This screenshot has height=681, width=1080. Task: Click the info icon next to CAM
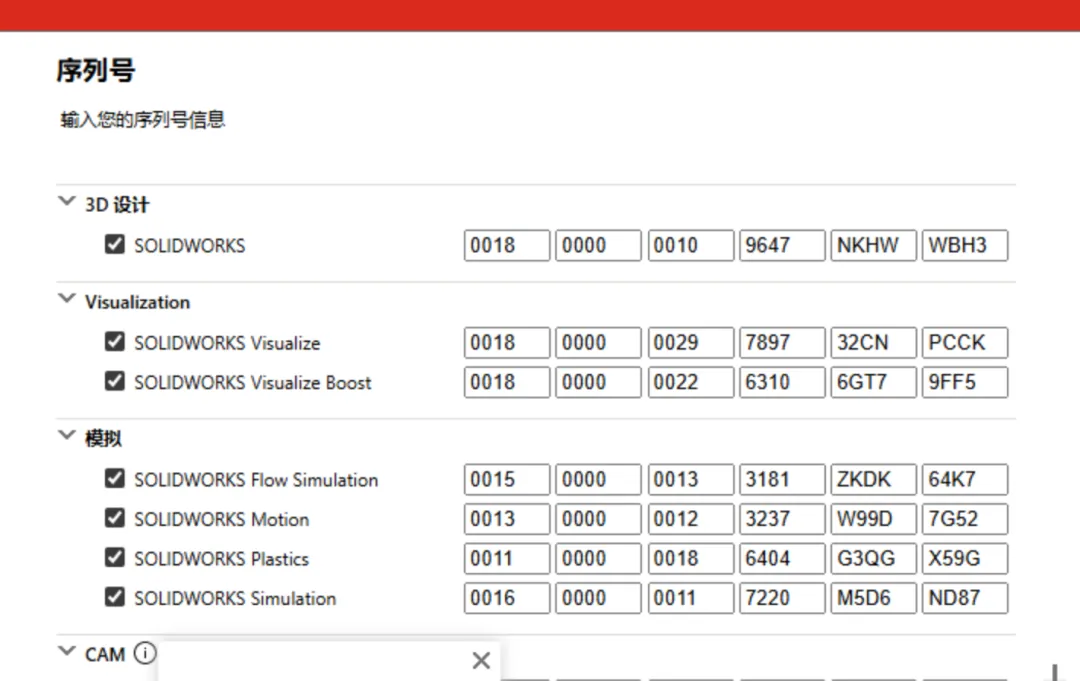pyautogui.click(x=145, y=653)
